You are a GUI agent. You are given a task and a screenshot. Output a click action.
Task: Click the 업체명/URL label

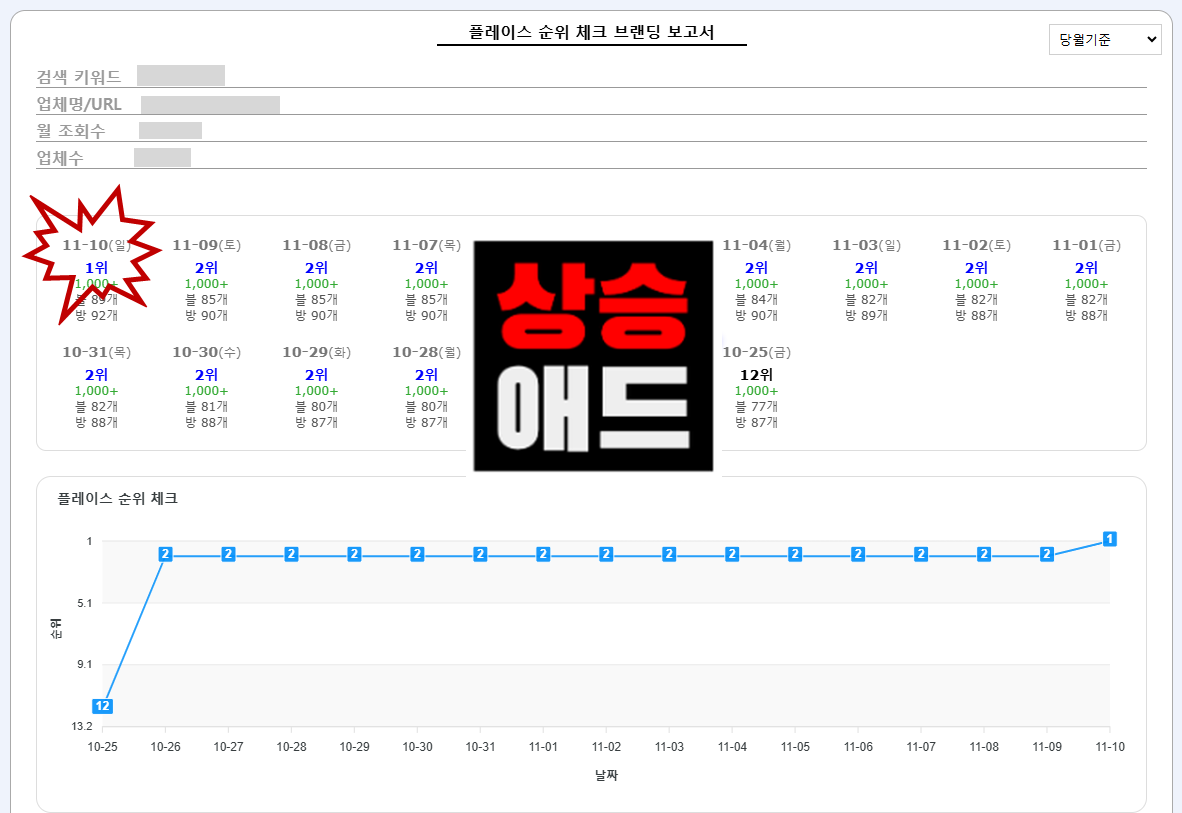[x=79, y=104]
